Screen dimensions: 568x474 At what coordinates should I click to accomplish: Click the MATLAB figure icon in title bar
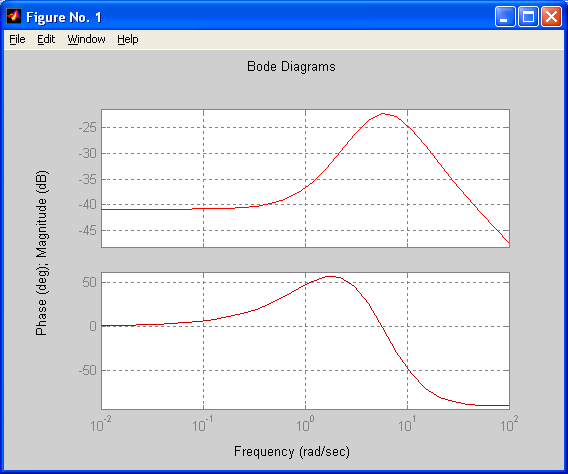pyautogui.click(x=14, y=16)
